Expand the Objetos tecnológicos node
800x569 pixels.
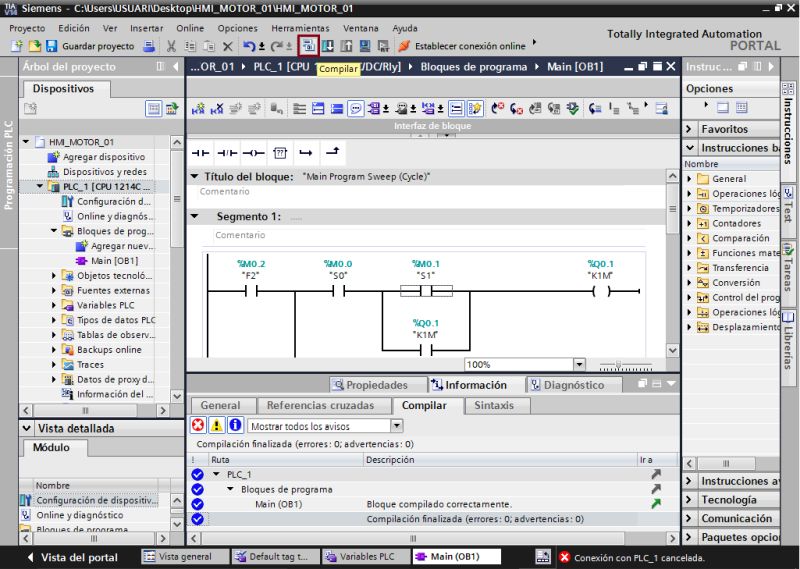click(x=54, y=276)
